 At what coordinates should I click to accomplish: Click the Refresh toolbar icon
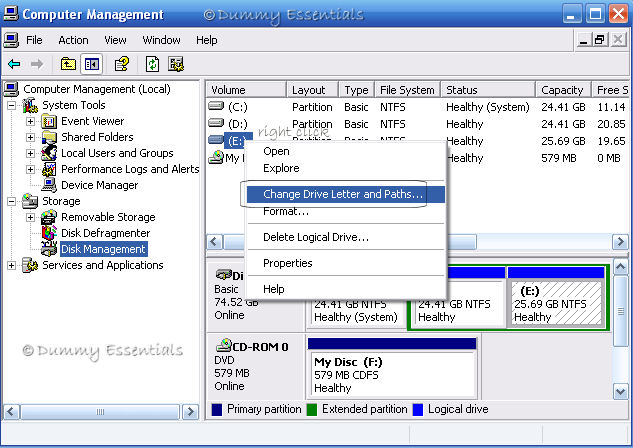[152, 64]
